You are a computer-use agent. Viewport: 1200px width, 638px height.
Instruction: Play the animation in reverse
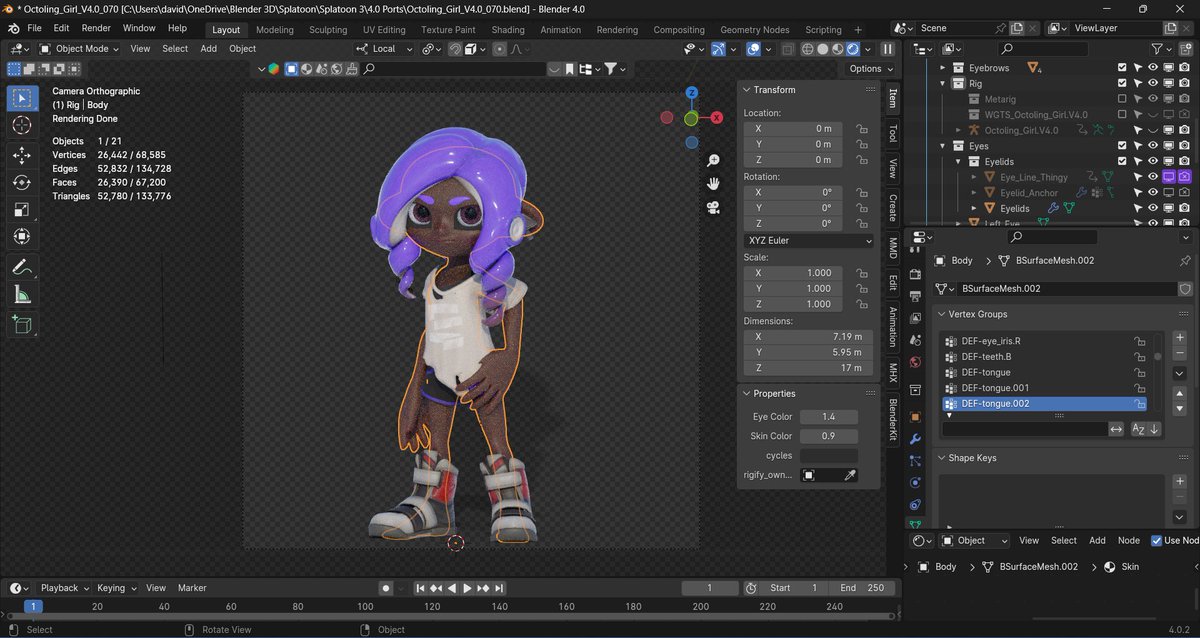pyautogui.click(x=452, y=588)
